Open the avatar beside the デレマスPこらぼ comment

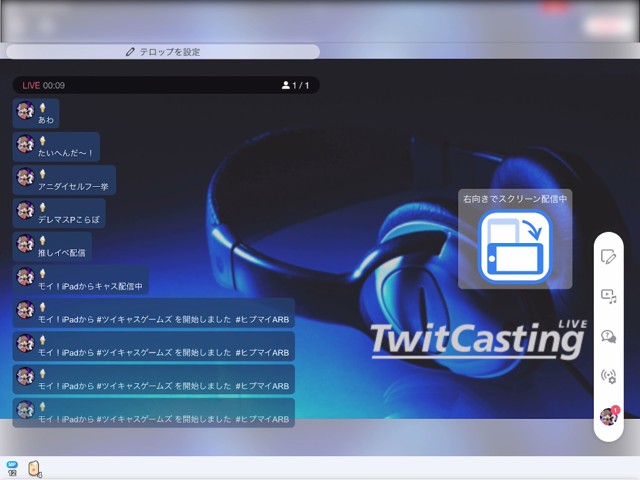coord(25,210)
